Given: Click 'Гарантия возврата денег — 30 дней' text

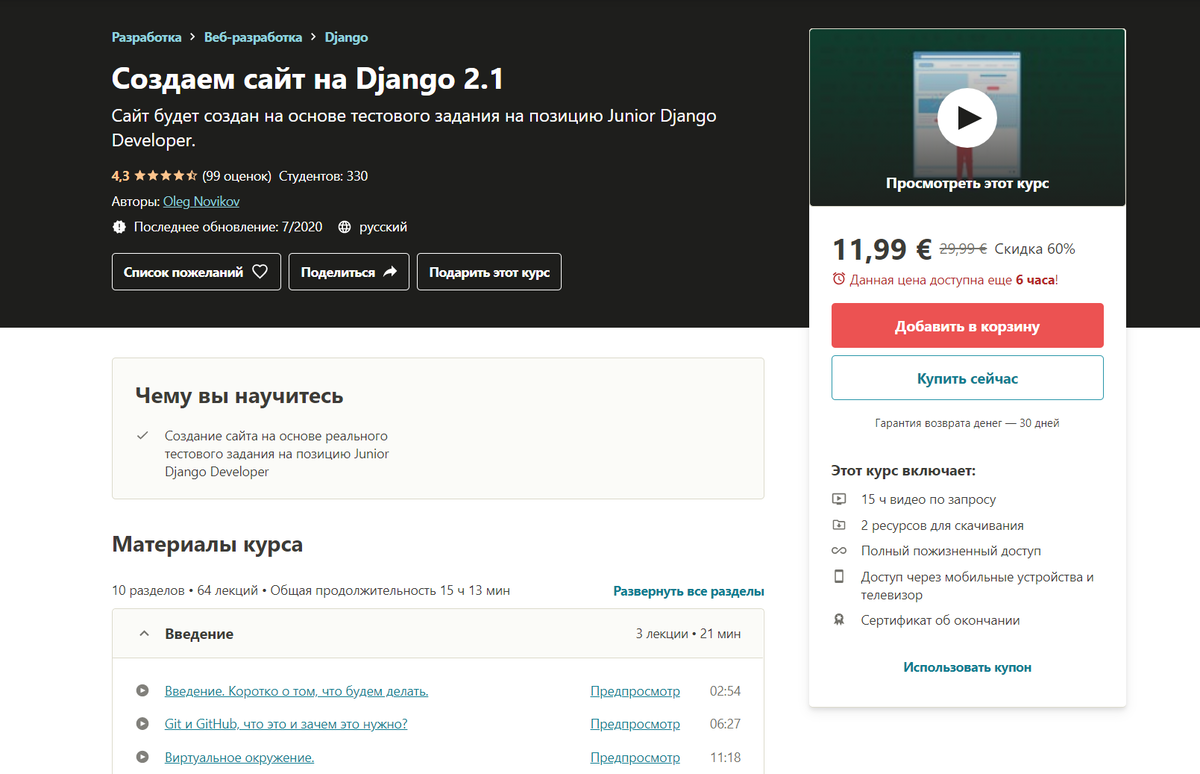Looking at the screenshot, I should pyautogui.click(x=967, y=423).
